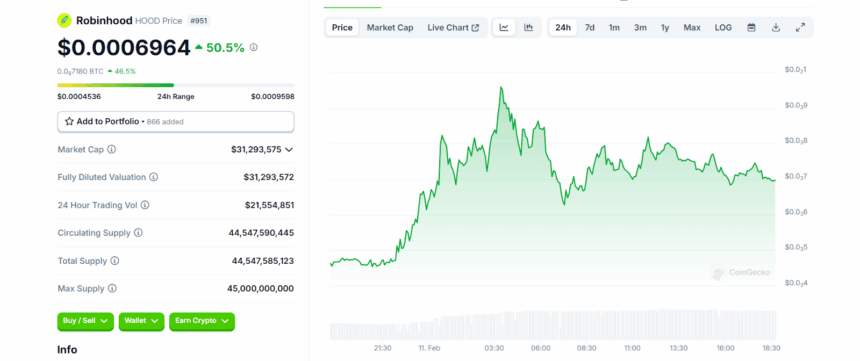Select the 3m time range
Viewport: 860px width, 361px height.
coord(640,27)
